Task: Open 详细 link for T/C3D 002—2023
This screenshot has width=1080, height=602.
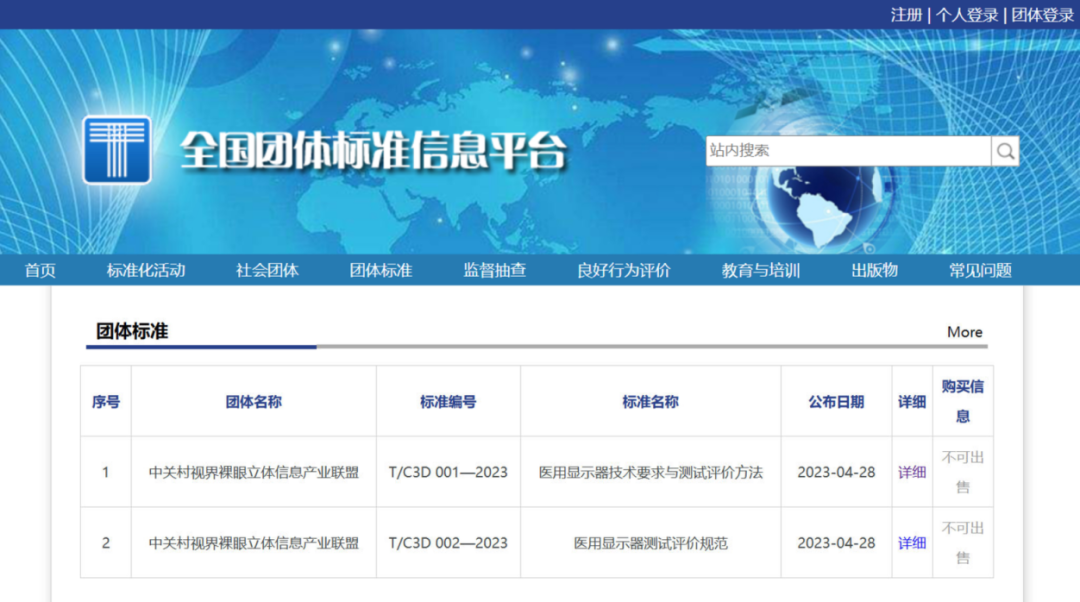Action: tap(912, 543)
